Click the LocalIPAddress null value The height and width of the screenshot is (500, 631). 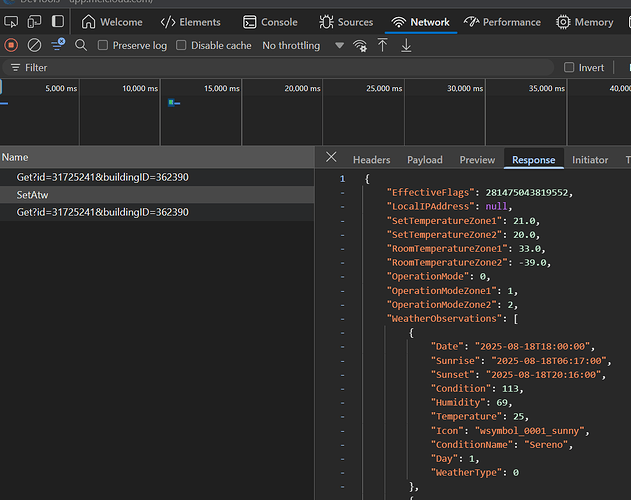pyautogui.click(x=496, y=207)
